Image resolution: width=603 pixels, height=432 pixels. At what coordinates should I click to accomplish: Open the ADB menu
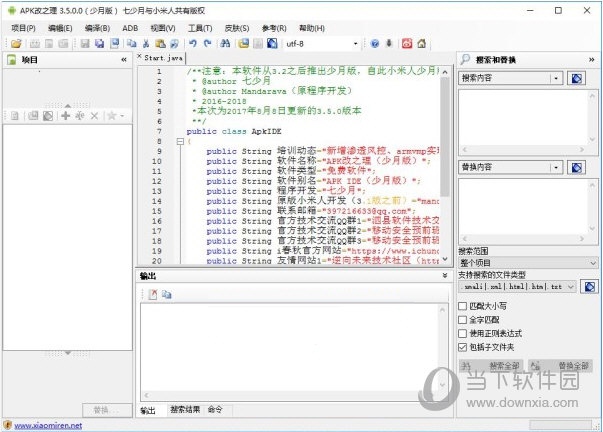pyautogui.click(x=130, y=28)
